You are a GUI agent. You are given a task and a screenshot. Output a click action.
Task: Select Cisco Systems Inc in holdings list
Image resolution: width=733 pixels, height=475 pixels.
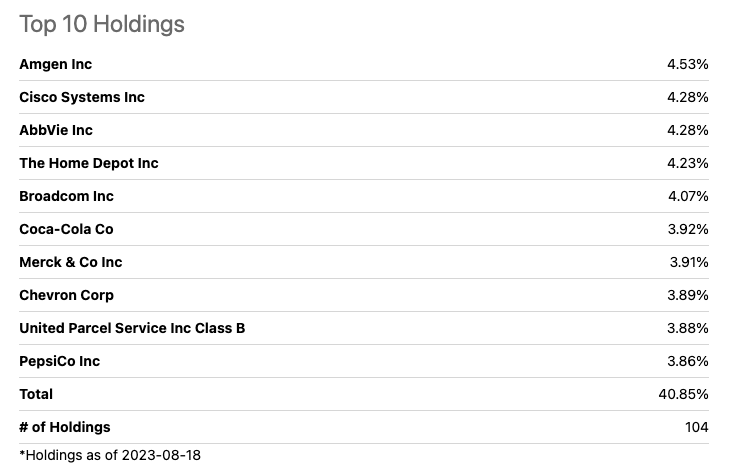pyautogui.click(x=82, y=97)
